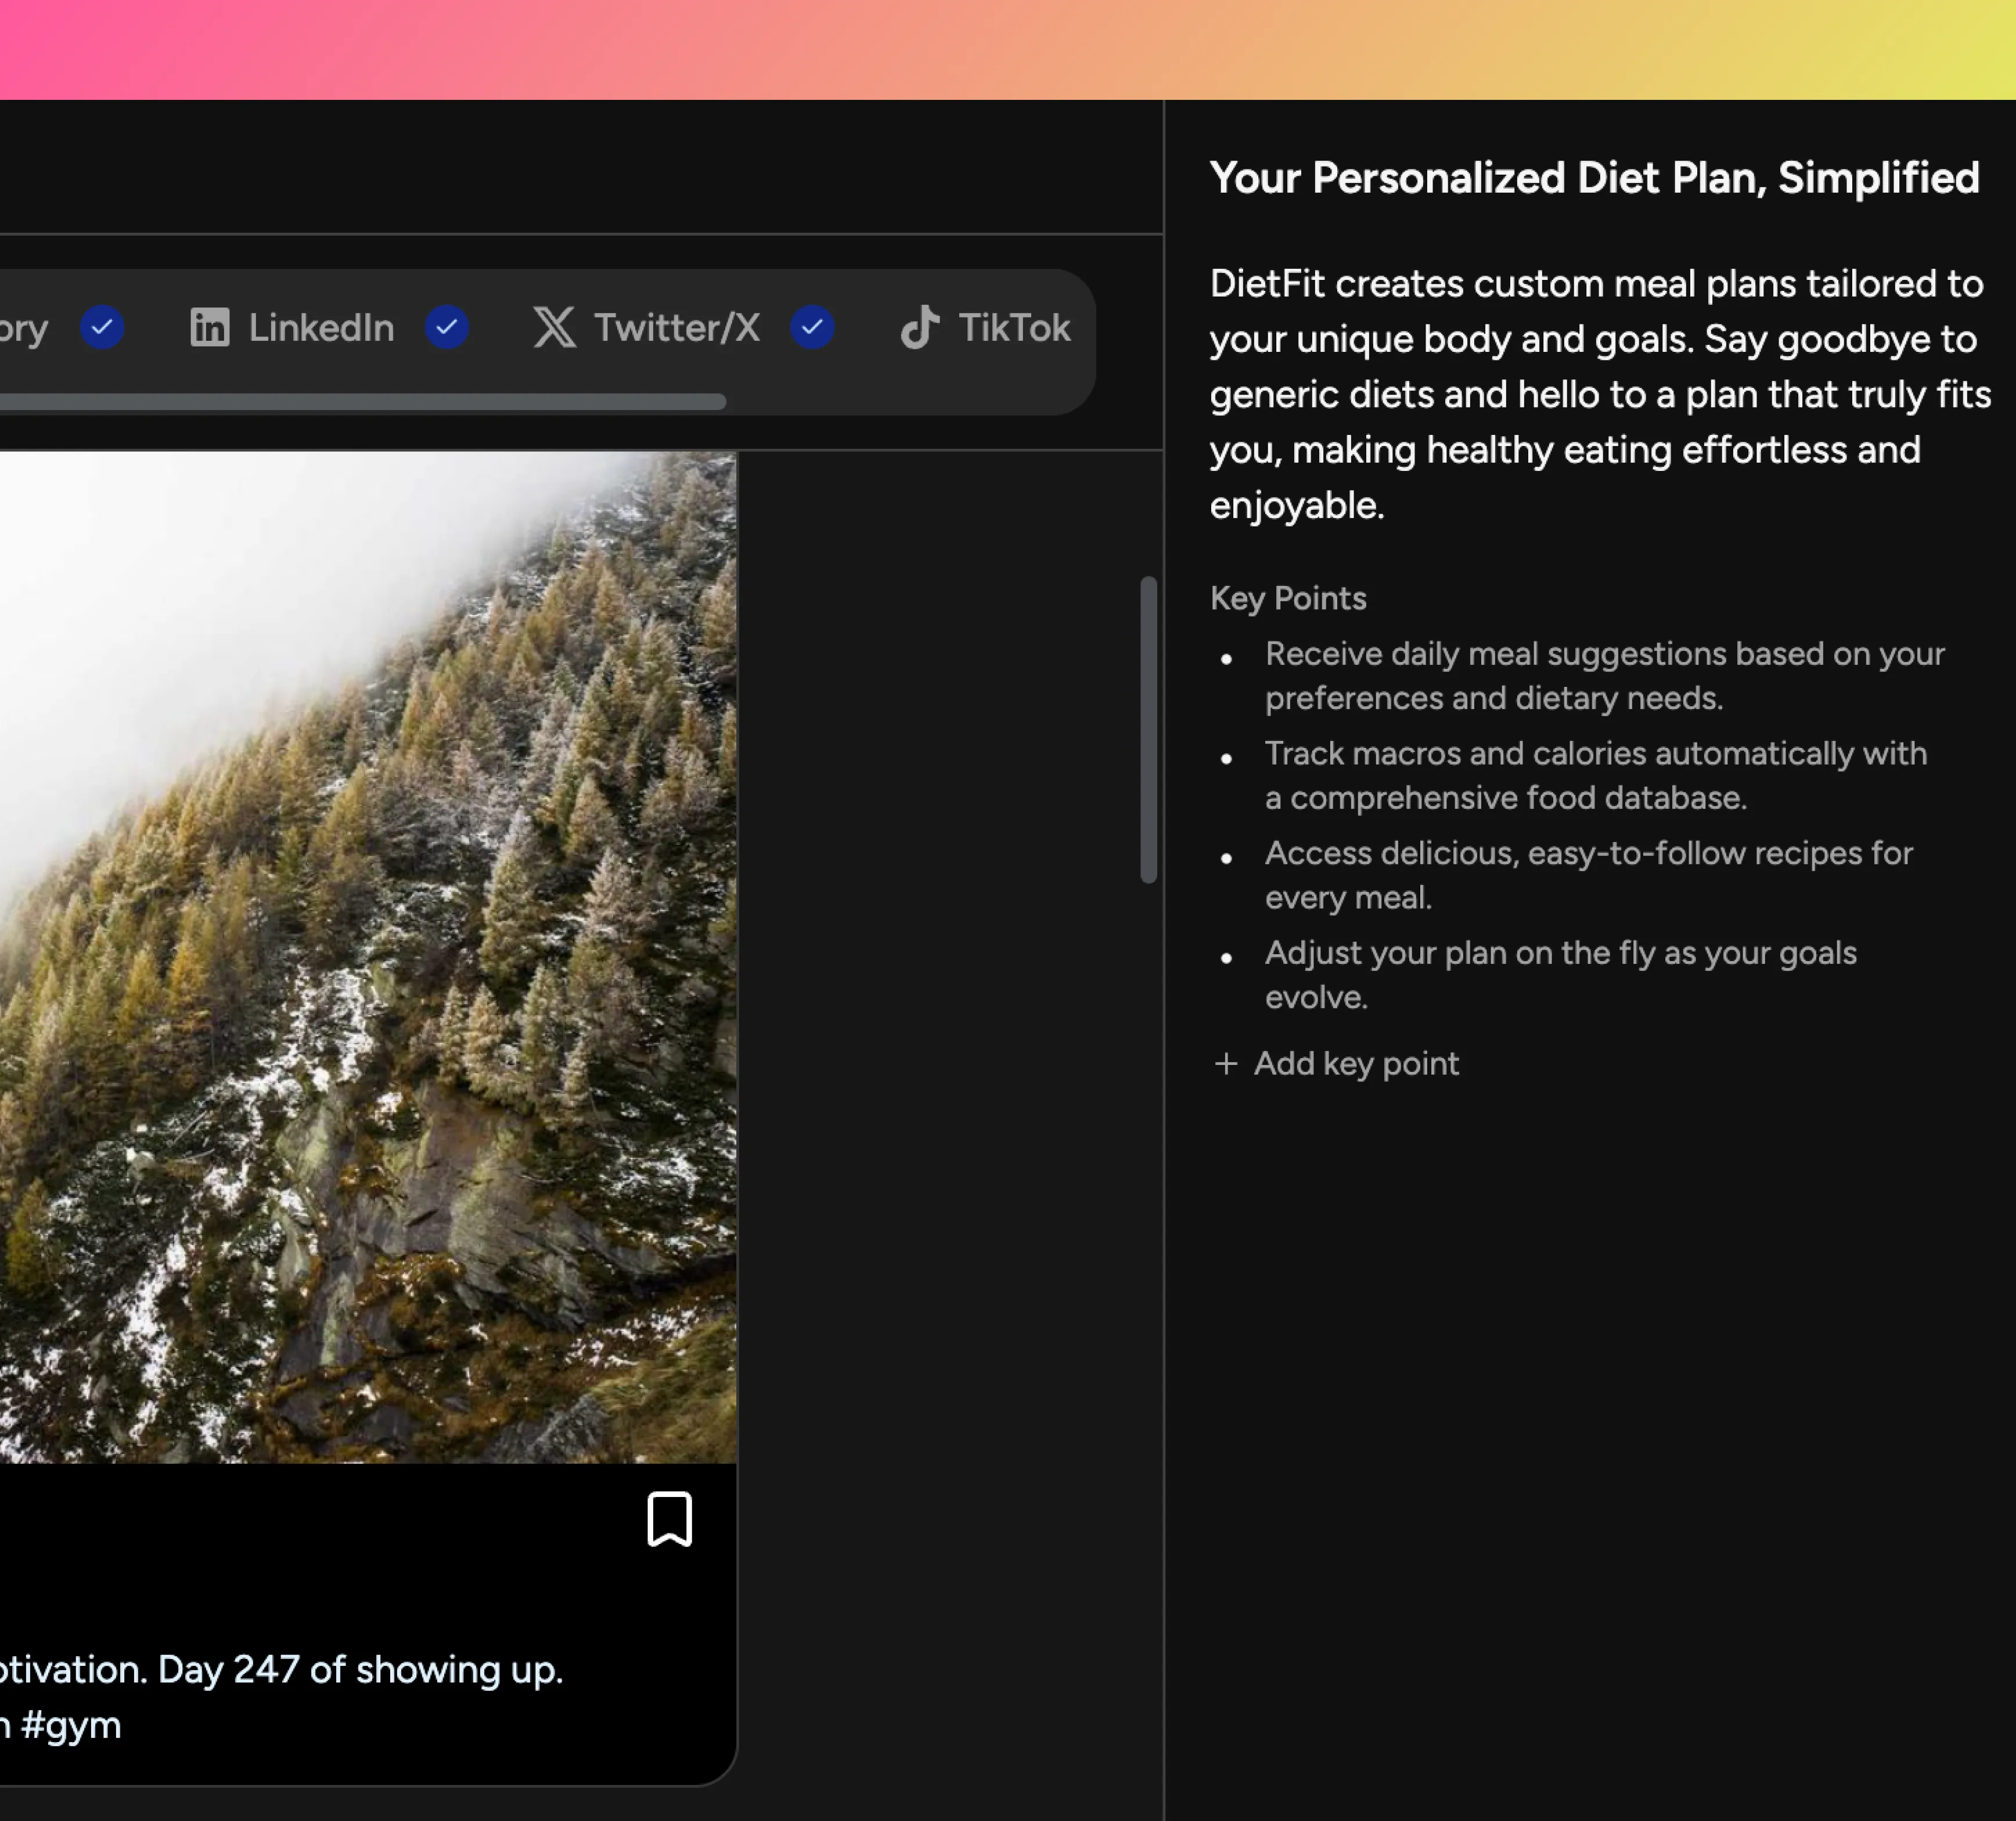The image size is (2016, 1821).
Task: Click Add key point button
Action: pos(1355,1064)
